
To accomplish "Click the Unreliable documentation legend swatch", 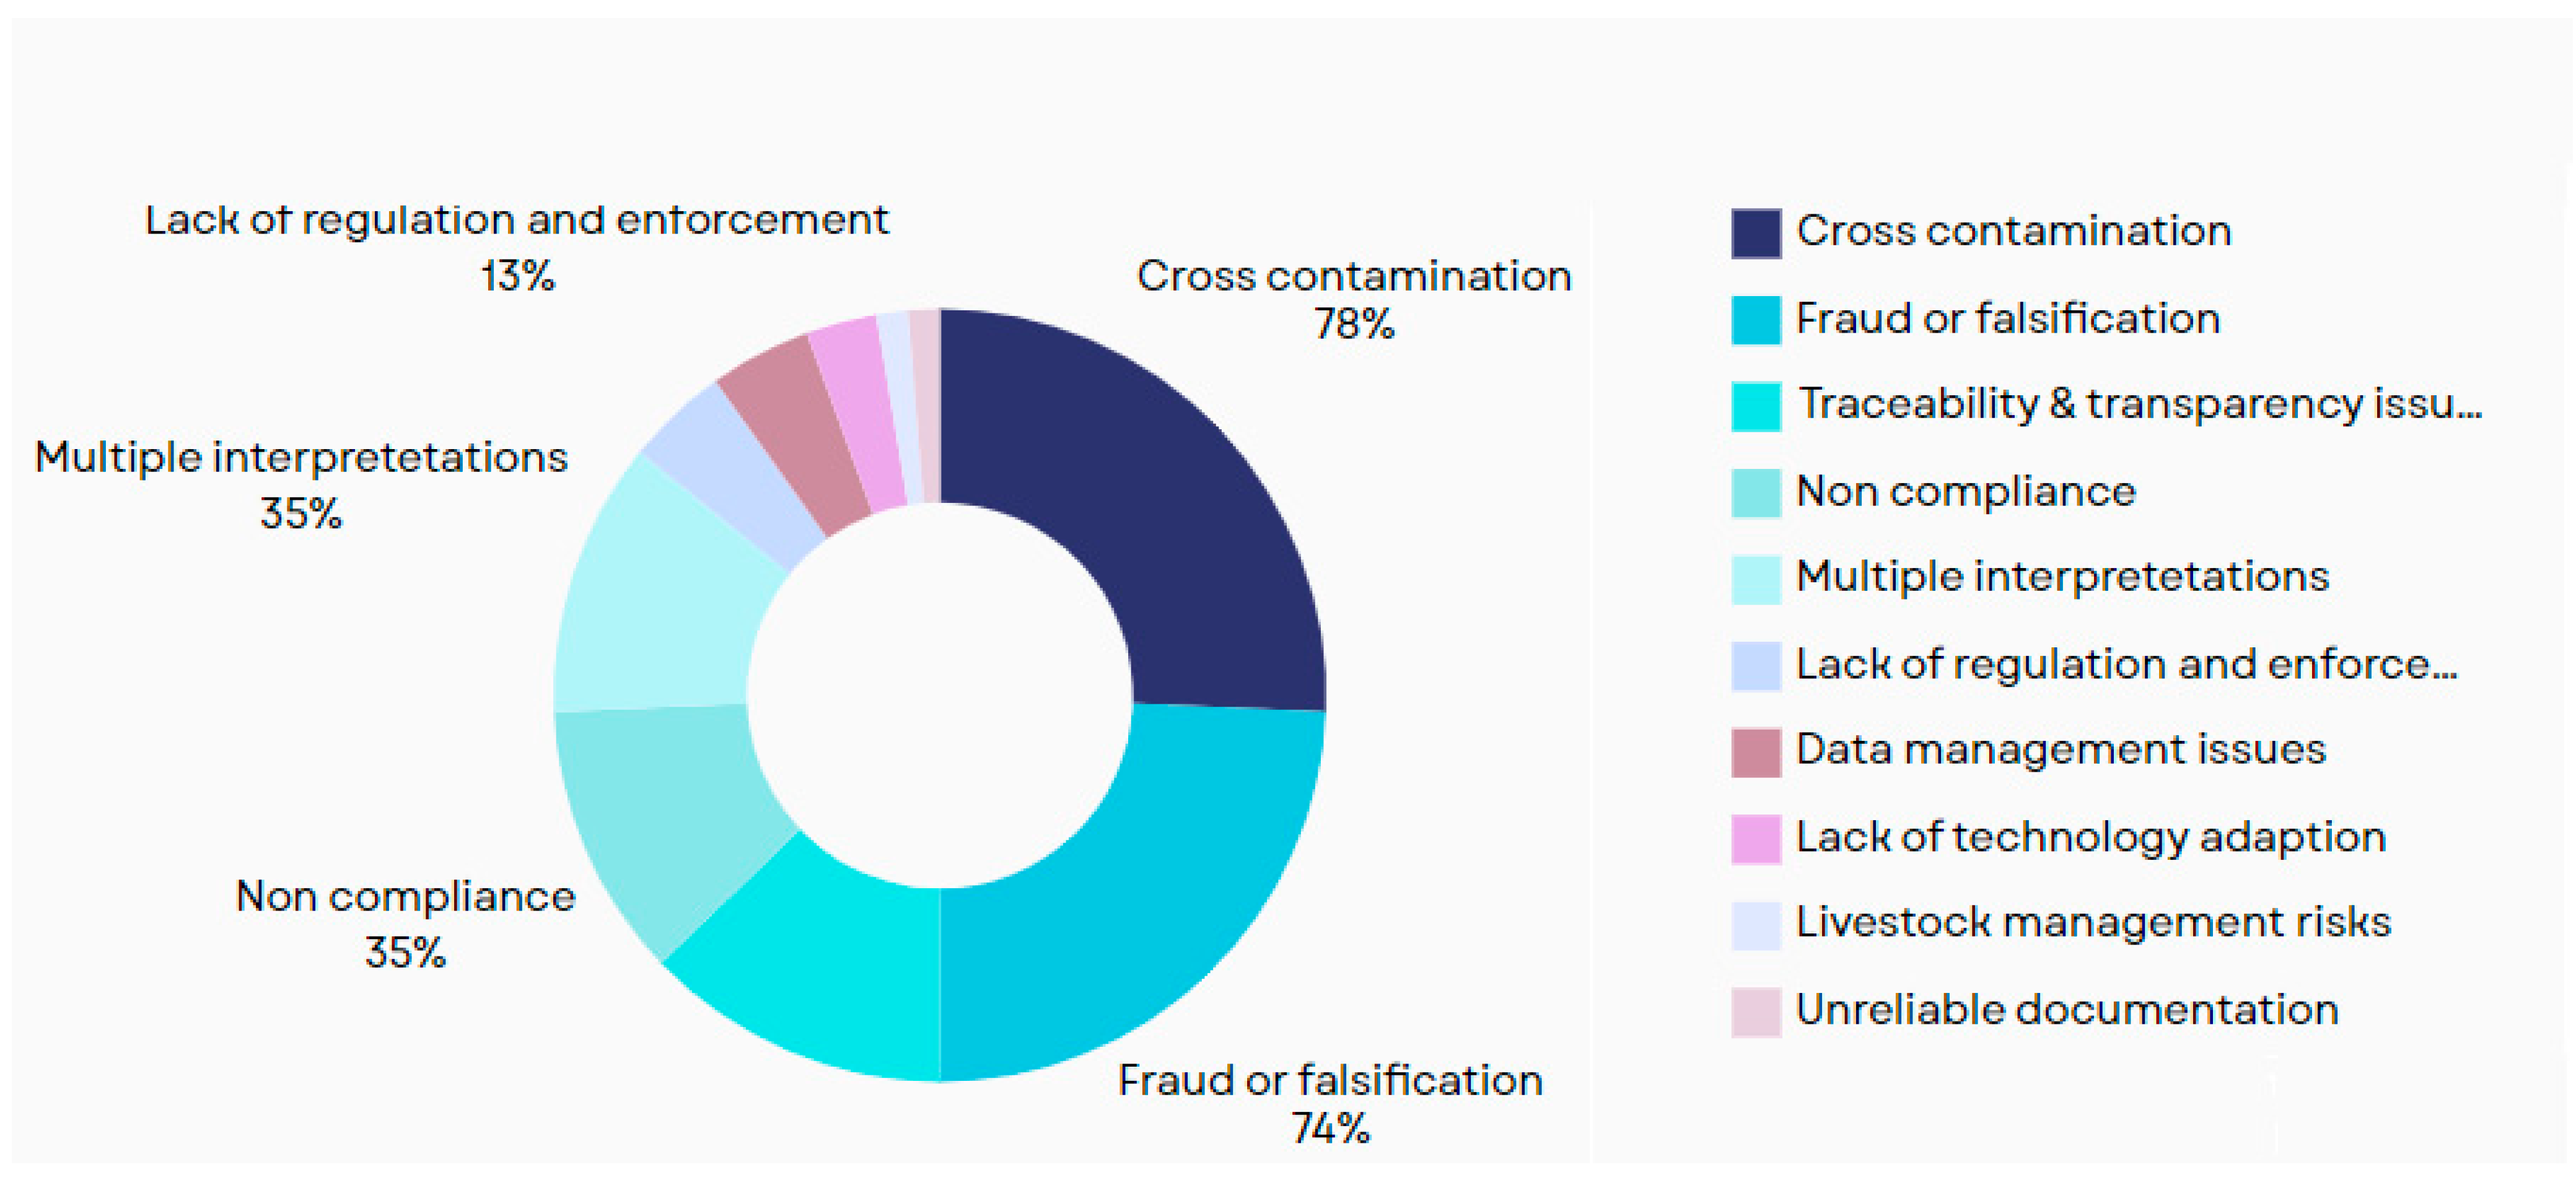I will (1755, 1011).
